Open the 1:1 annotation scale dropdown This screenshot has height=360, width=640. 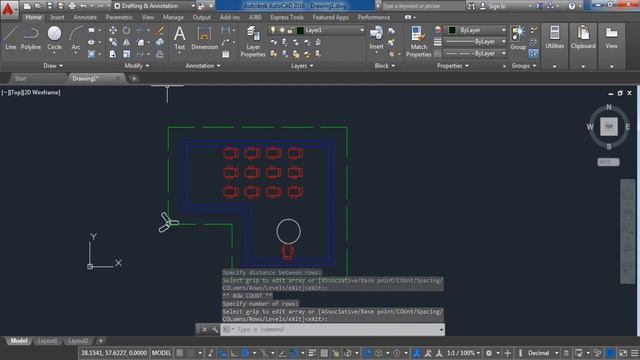[463, 353]
